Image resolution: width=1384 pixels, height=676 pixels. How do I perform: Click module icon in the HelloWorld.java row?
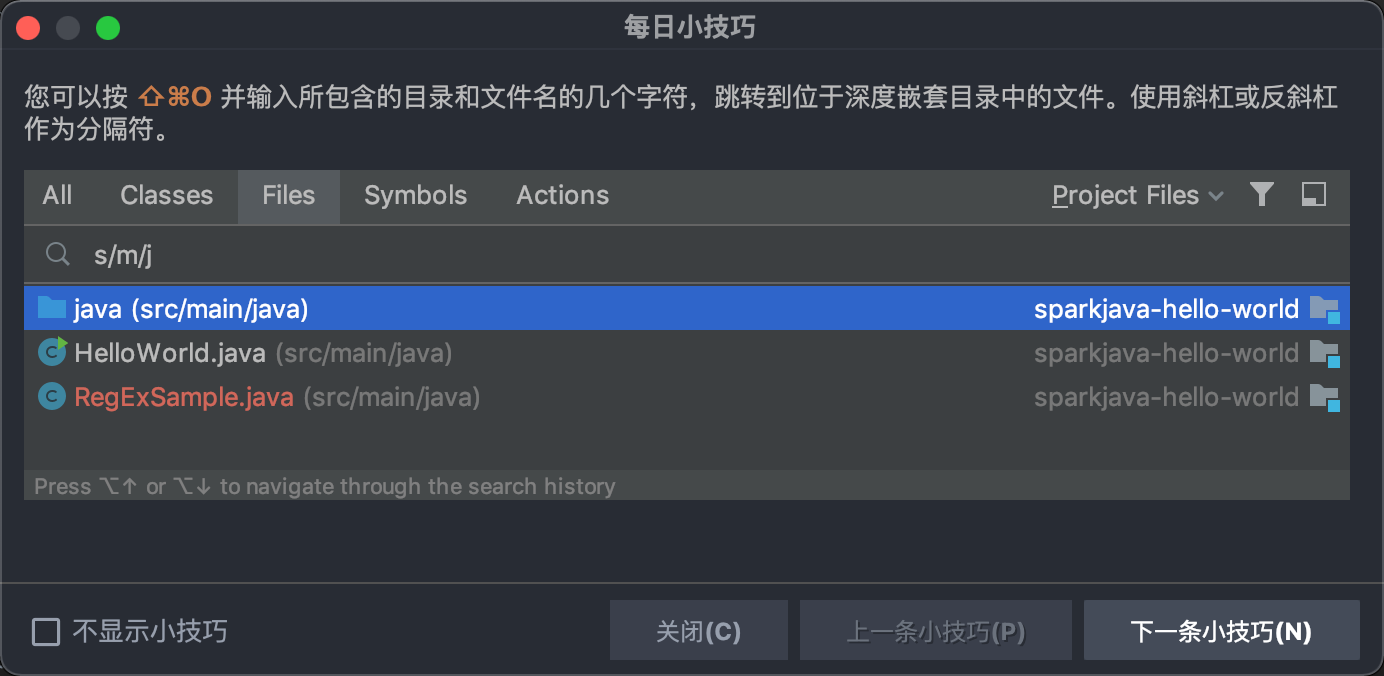pos(1324,353)
